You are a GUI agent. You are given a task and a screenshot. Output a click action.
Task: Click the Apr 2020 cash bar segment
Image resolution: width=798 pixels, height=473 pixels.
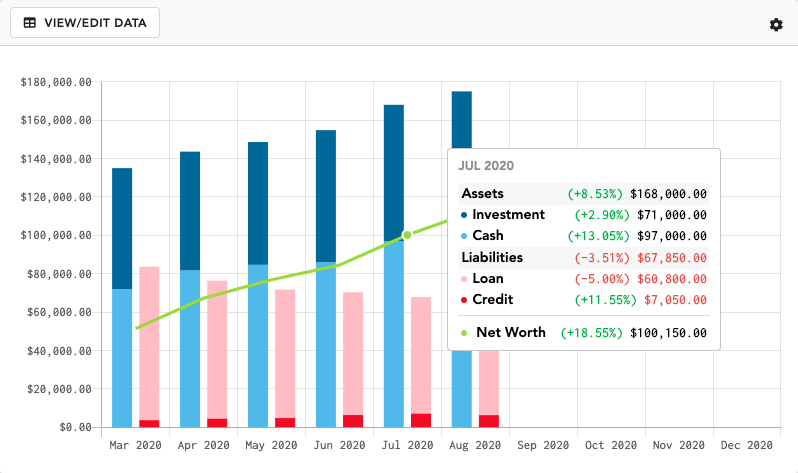pos(190,348)
